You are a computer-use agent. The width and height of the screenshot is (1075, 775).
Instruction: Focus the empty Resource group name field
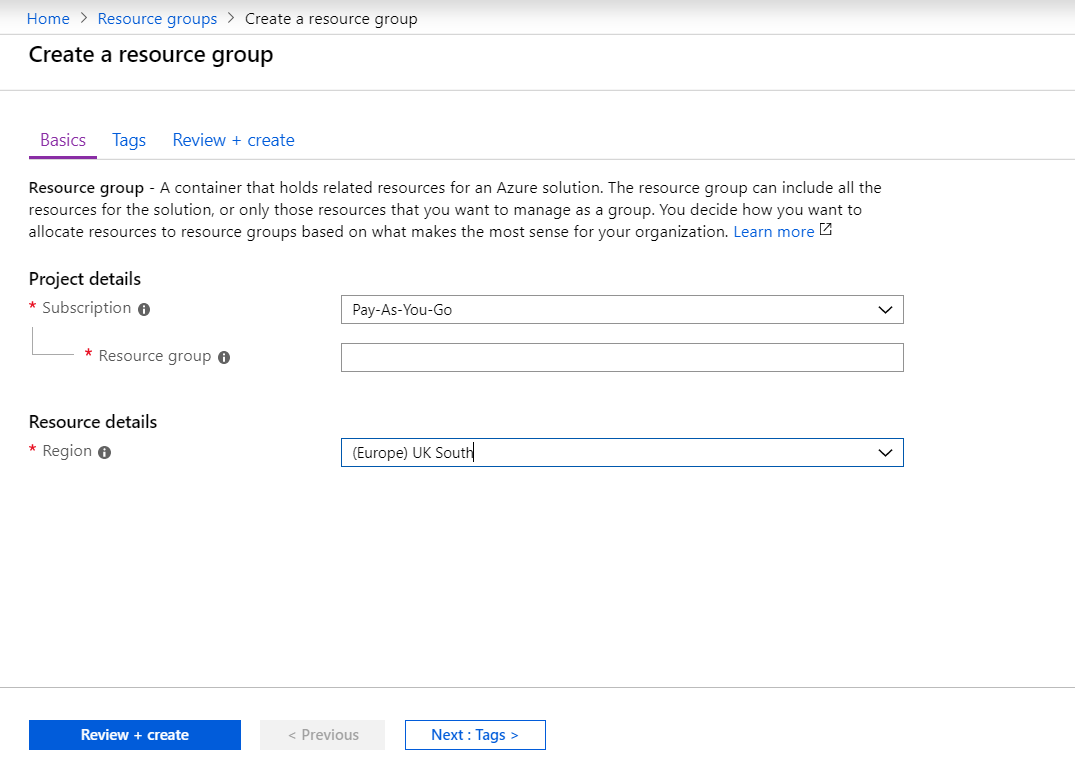621,358
